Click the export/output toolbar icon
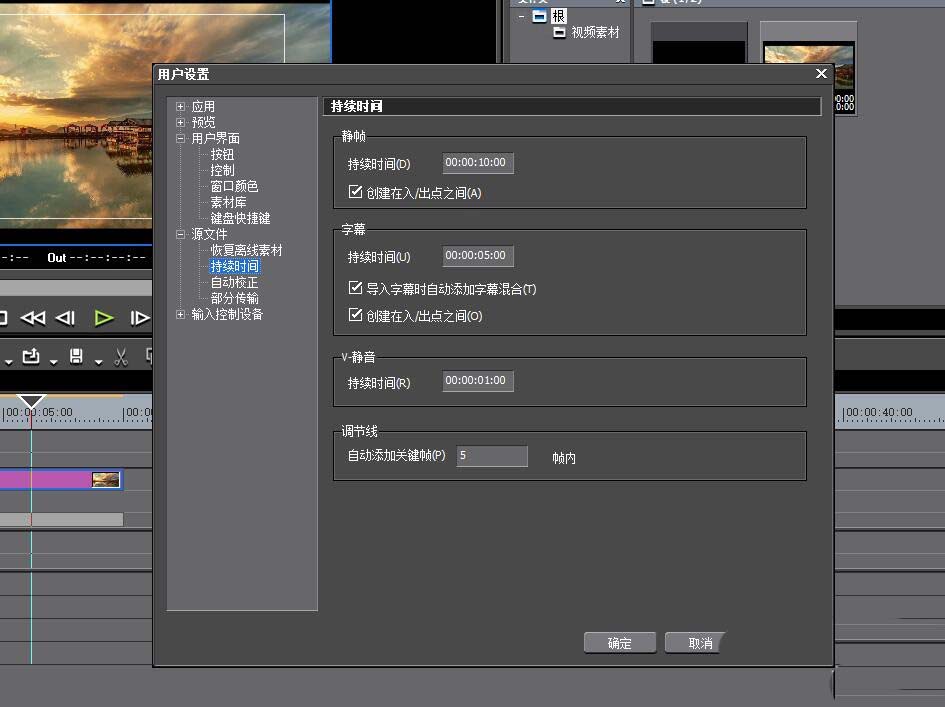Viewport: 945px width, 707px height. [30, 357]
